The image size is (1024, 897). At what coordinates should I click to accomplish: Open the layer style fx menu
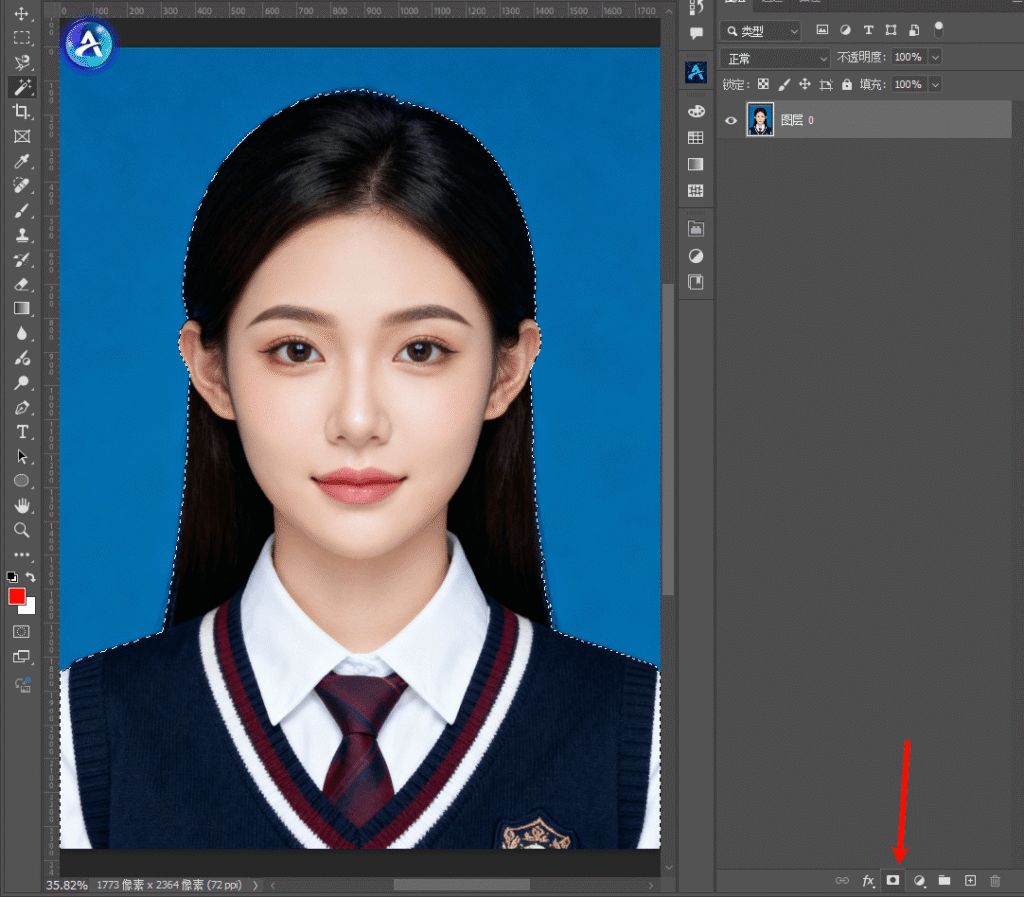coord(868,881)
